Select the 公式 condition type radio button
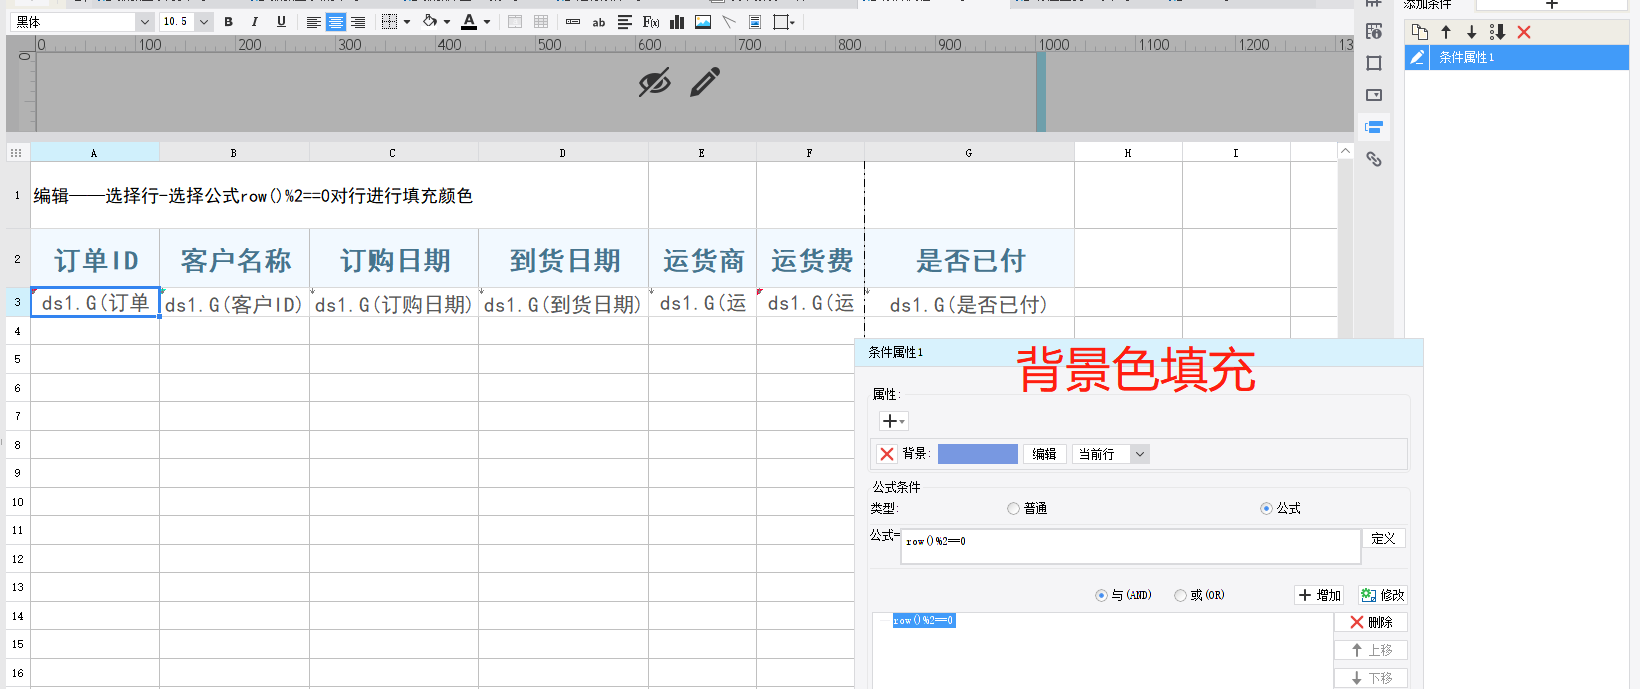The image size is (1640, 689). [x=1266, y=509]
